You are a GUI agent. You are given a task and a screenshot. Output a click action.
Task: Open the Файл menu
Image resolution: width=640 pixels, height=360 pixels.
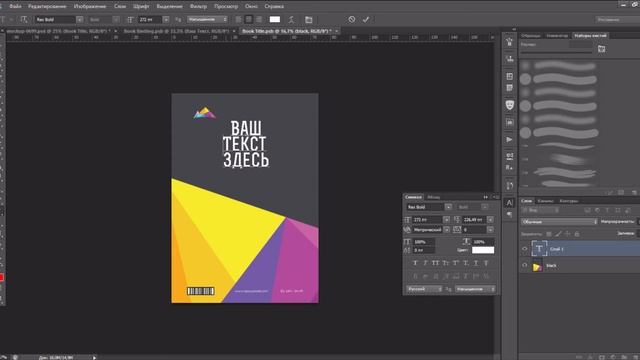click(15, 6)
